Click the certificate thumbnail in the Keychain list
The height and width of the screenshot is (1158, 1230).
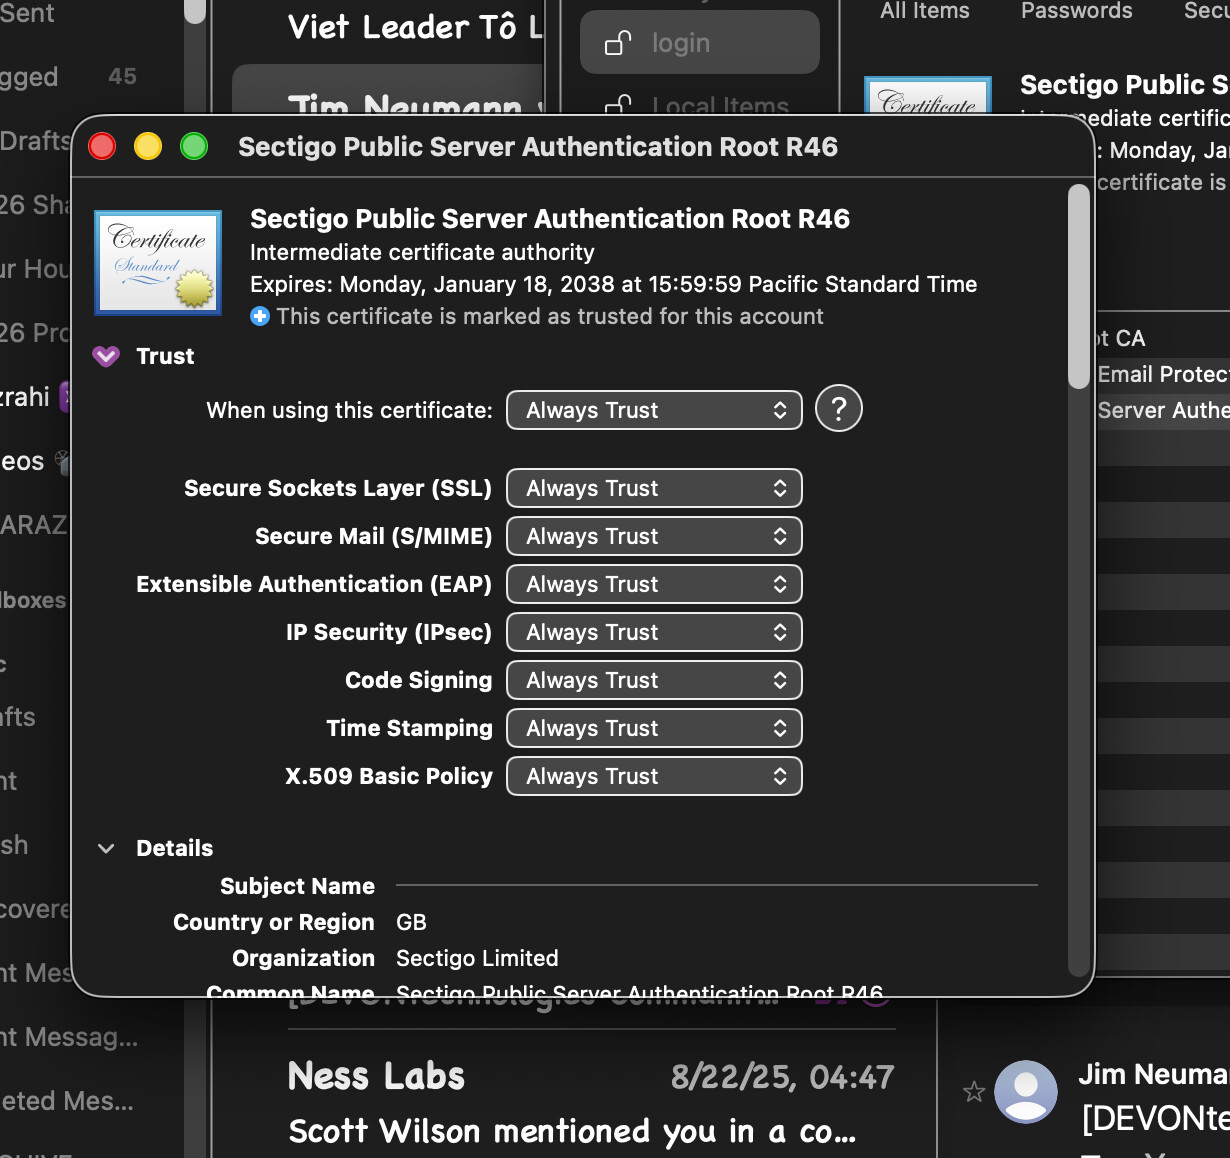(928, 97)
